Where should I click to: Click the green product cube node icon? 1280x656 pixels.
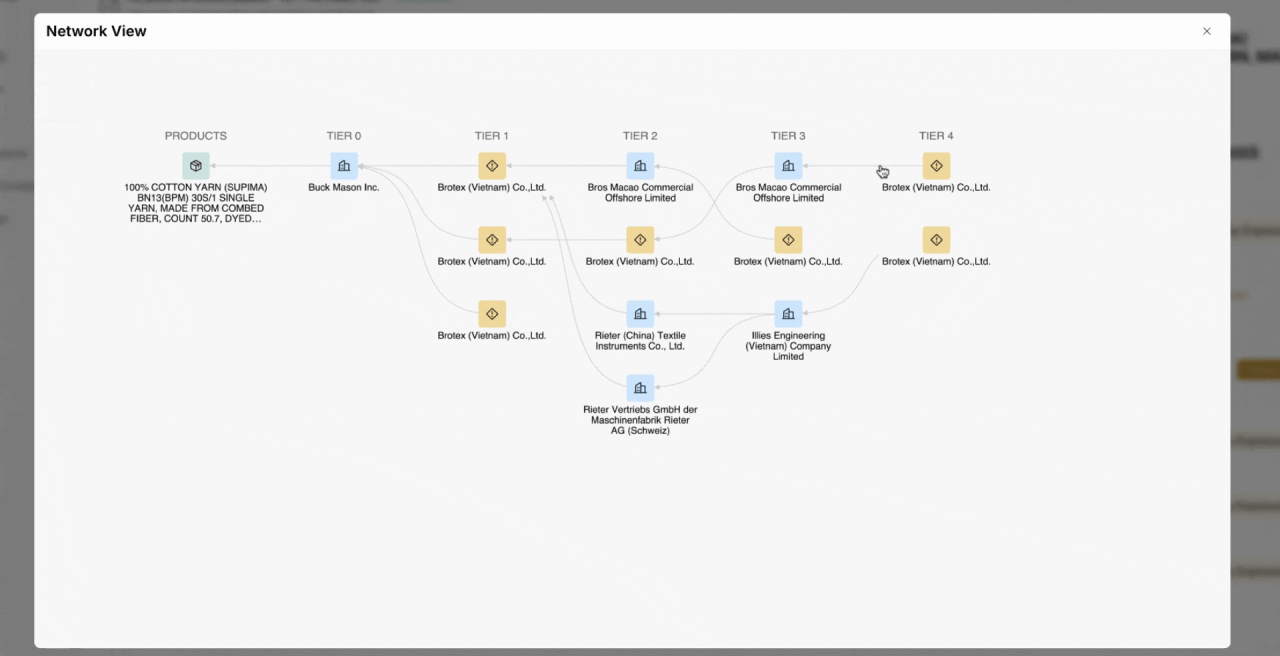196,166
